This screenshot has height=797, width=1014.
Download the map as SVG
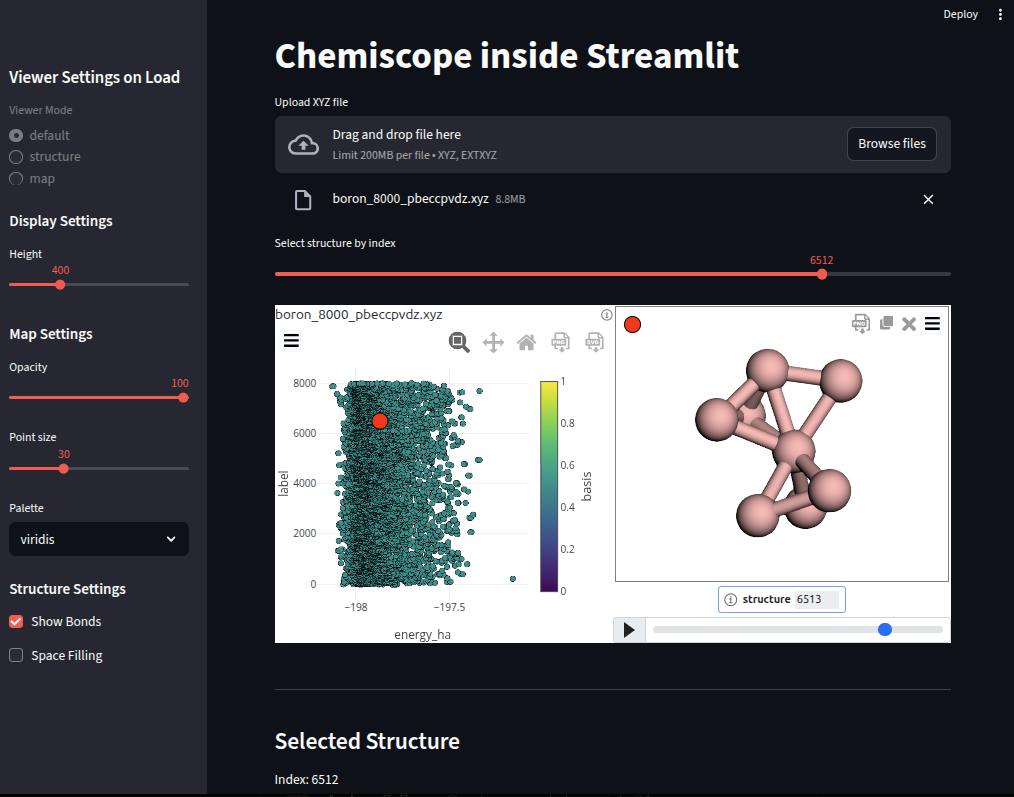pos(594,342)
